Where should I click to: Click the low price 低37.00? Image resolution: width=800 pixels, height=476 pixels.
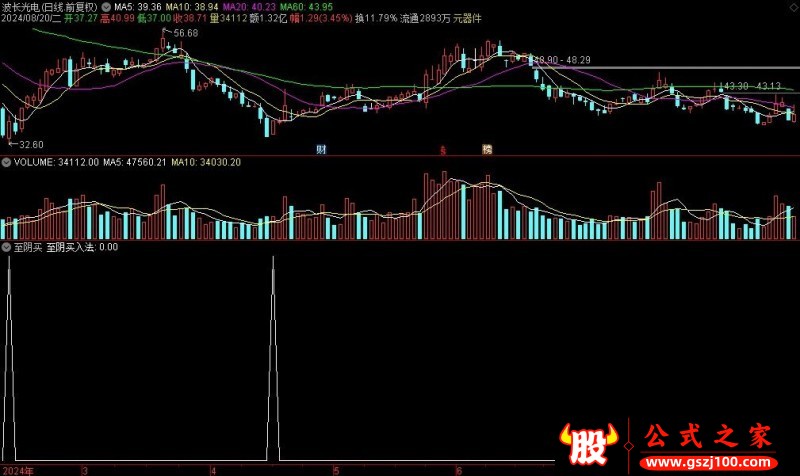click(154, 18)
